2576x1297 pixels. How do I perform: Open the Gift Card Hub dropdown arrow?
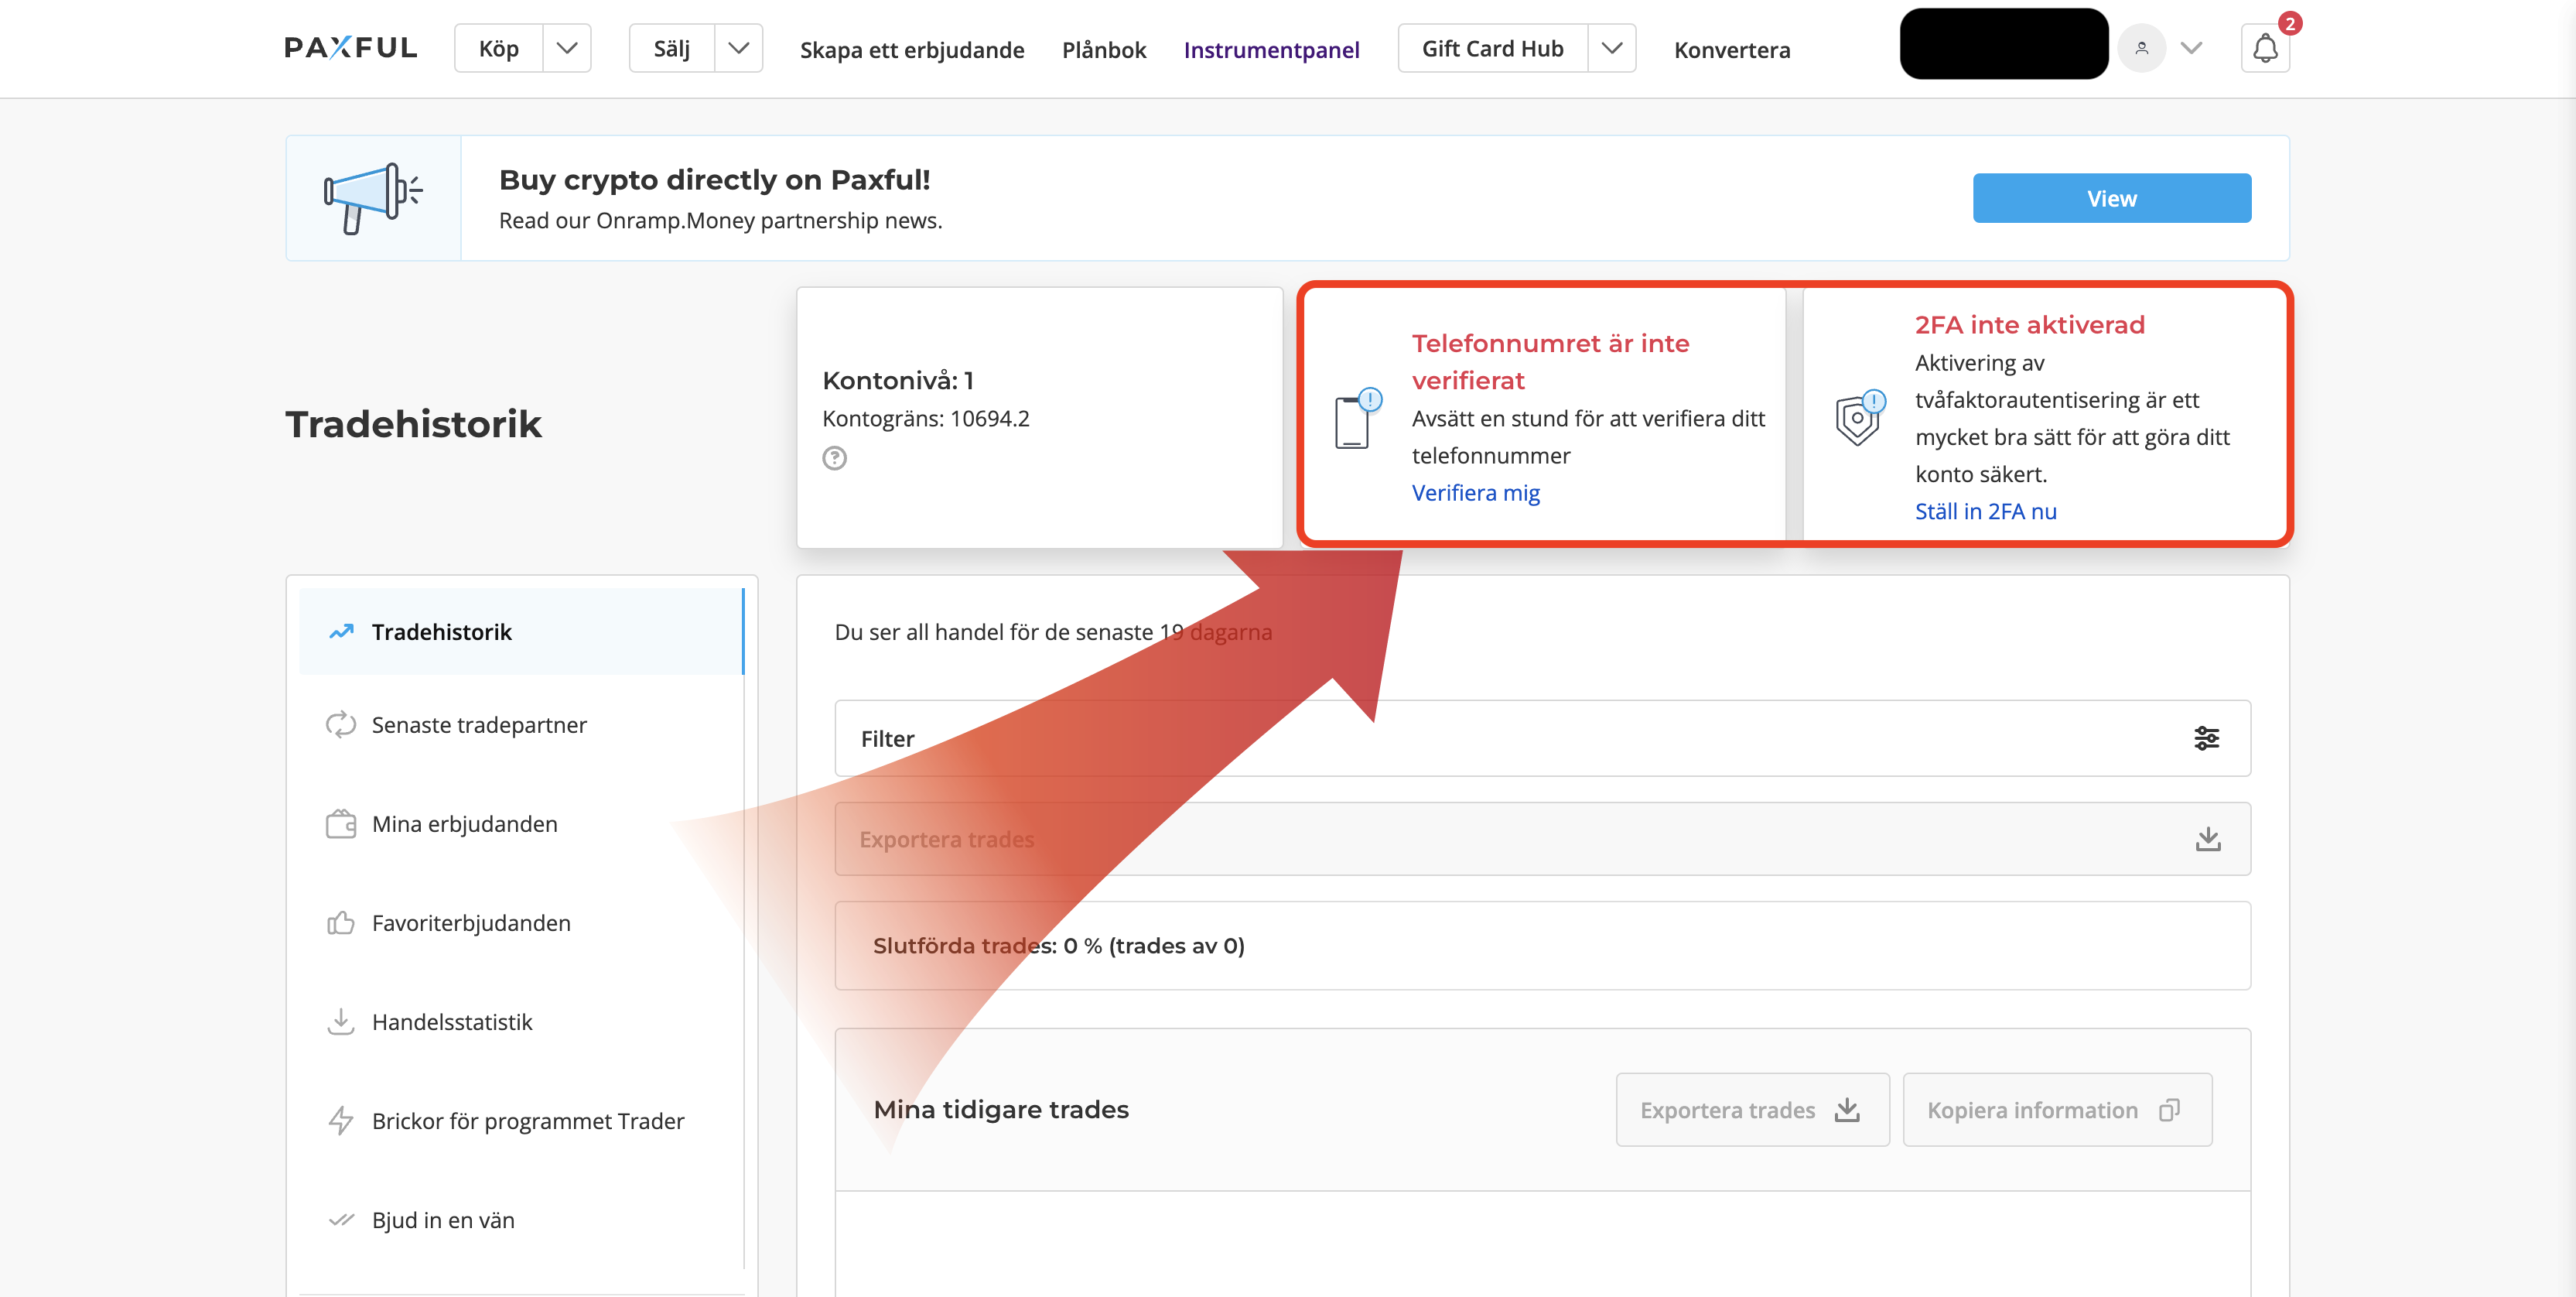point(1611,48)
